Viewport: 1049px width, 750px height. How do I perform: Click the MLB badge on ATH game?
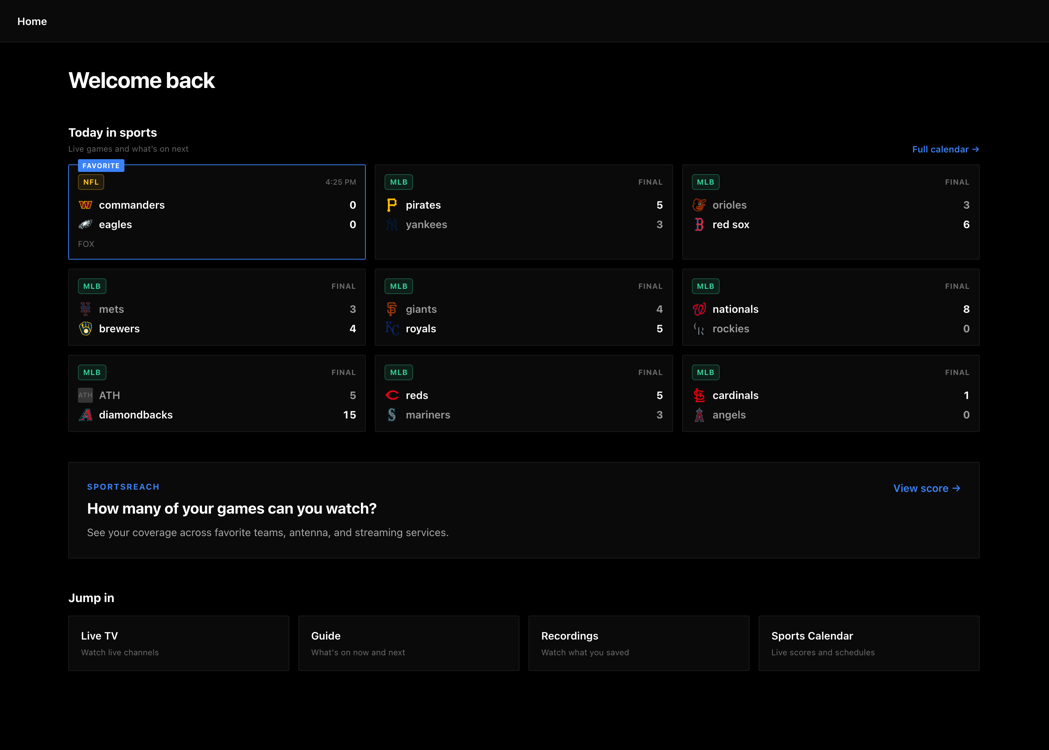[92, 373]
